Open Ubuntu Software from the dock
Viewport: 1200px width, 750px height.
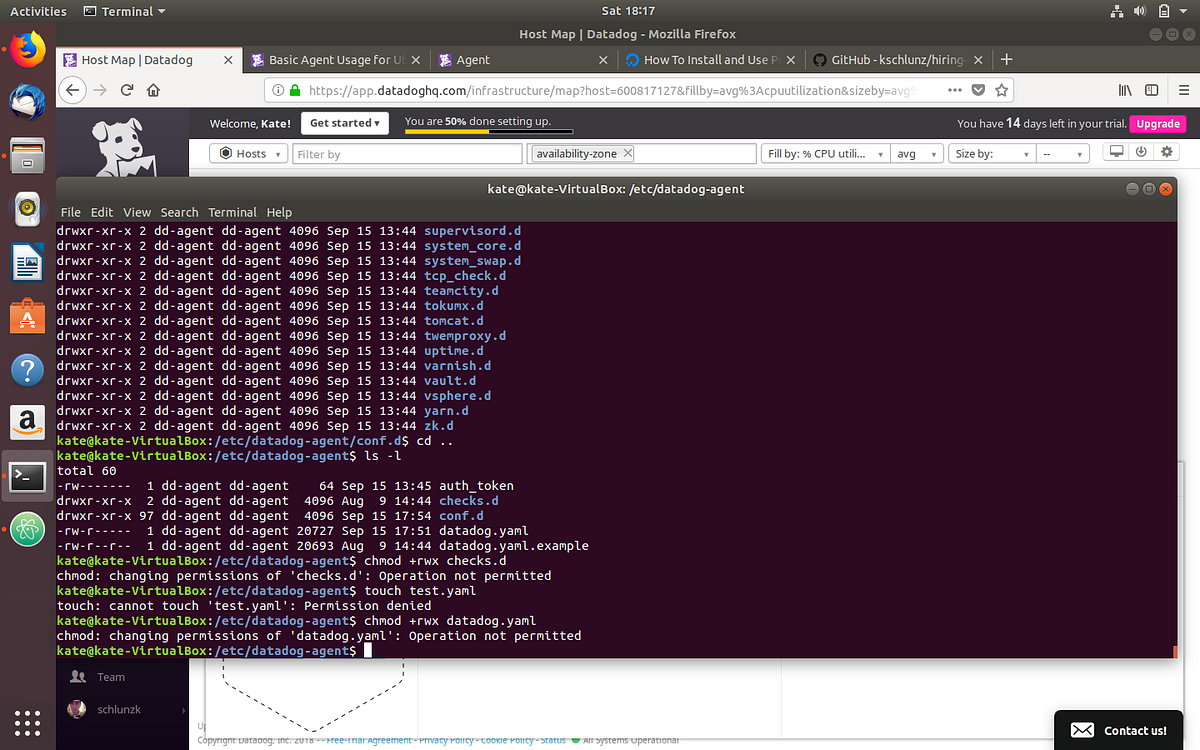[x=28, y=317]
